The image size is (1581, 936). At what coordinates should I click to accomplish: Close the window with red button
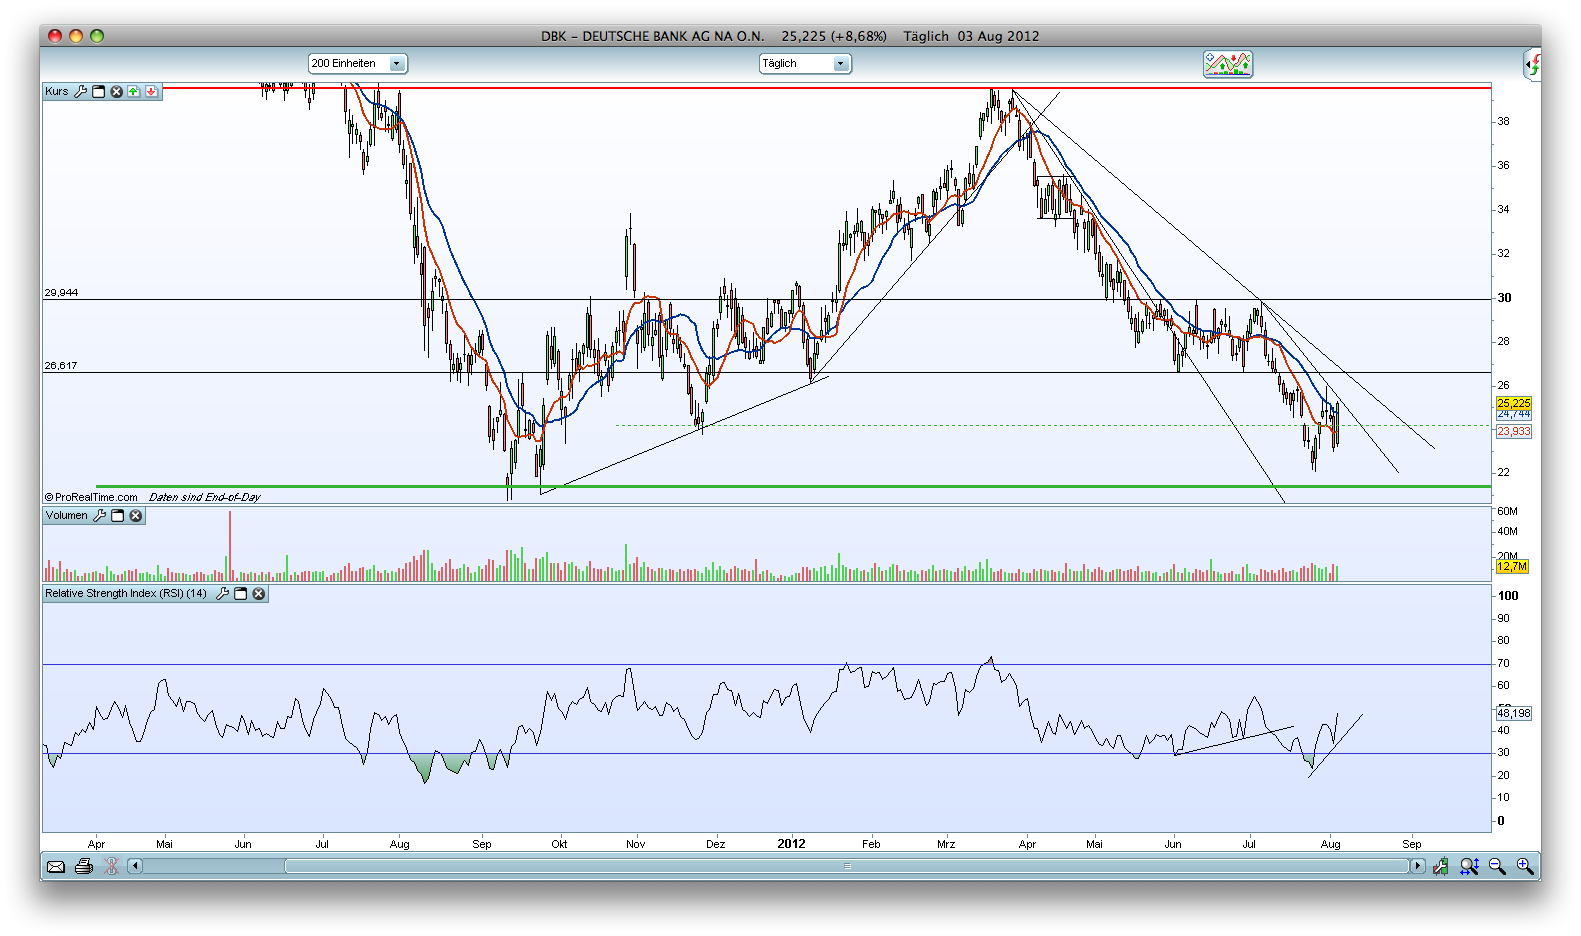coord(55,36)
